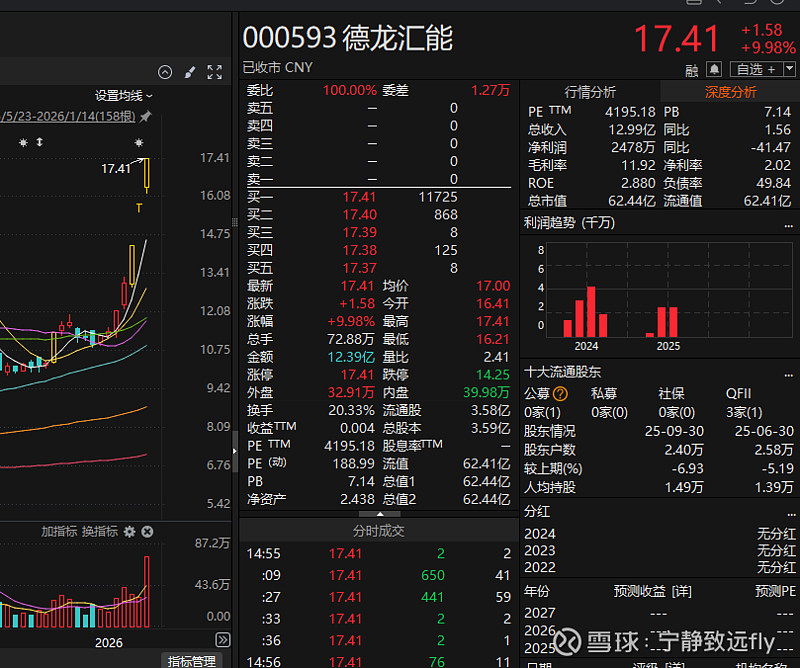
Task: Click the 换手 value 20.33%
Action: click(x=352, y=410)
